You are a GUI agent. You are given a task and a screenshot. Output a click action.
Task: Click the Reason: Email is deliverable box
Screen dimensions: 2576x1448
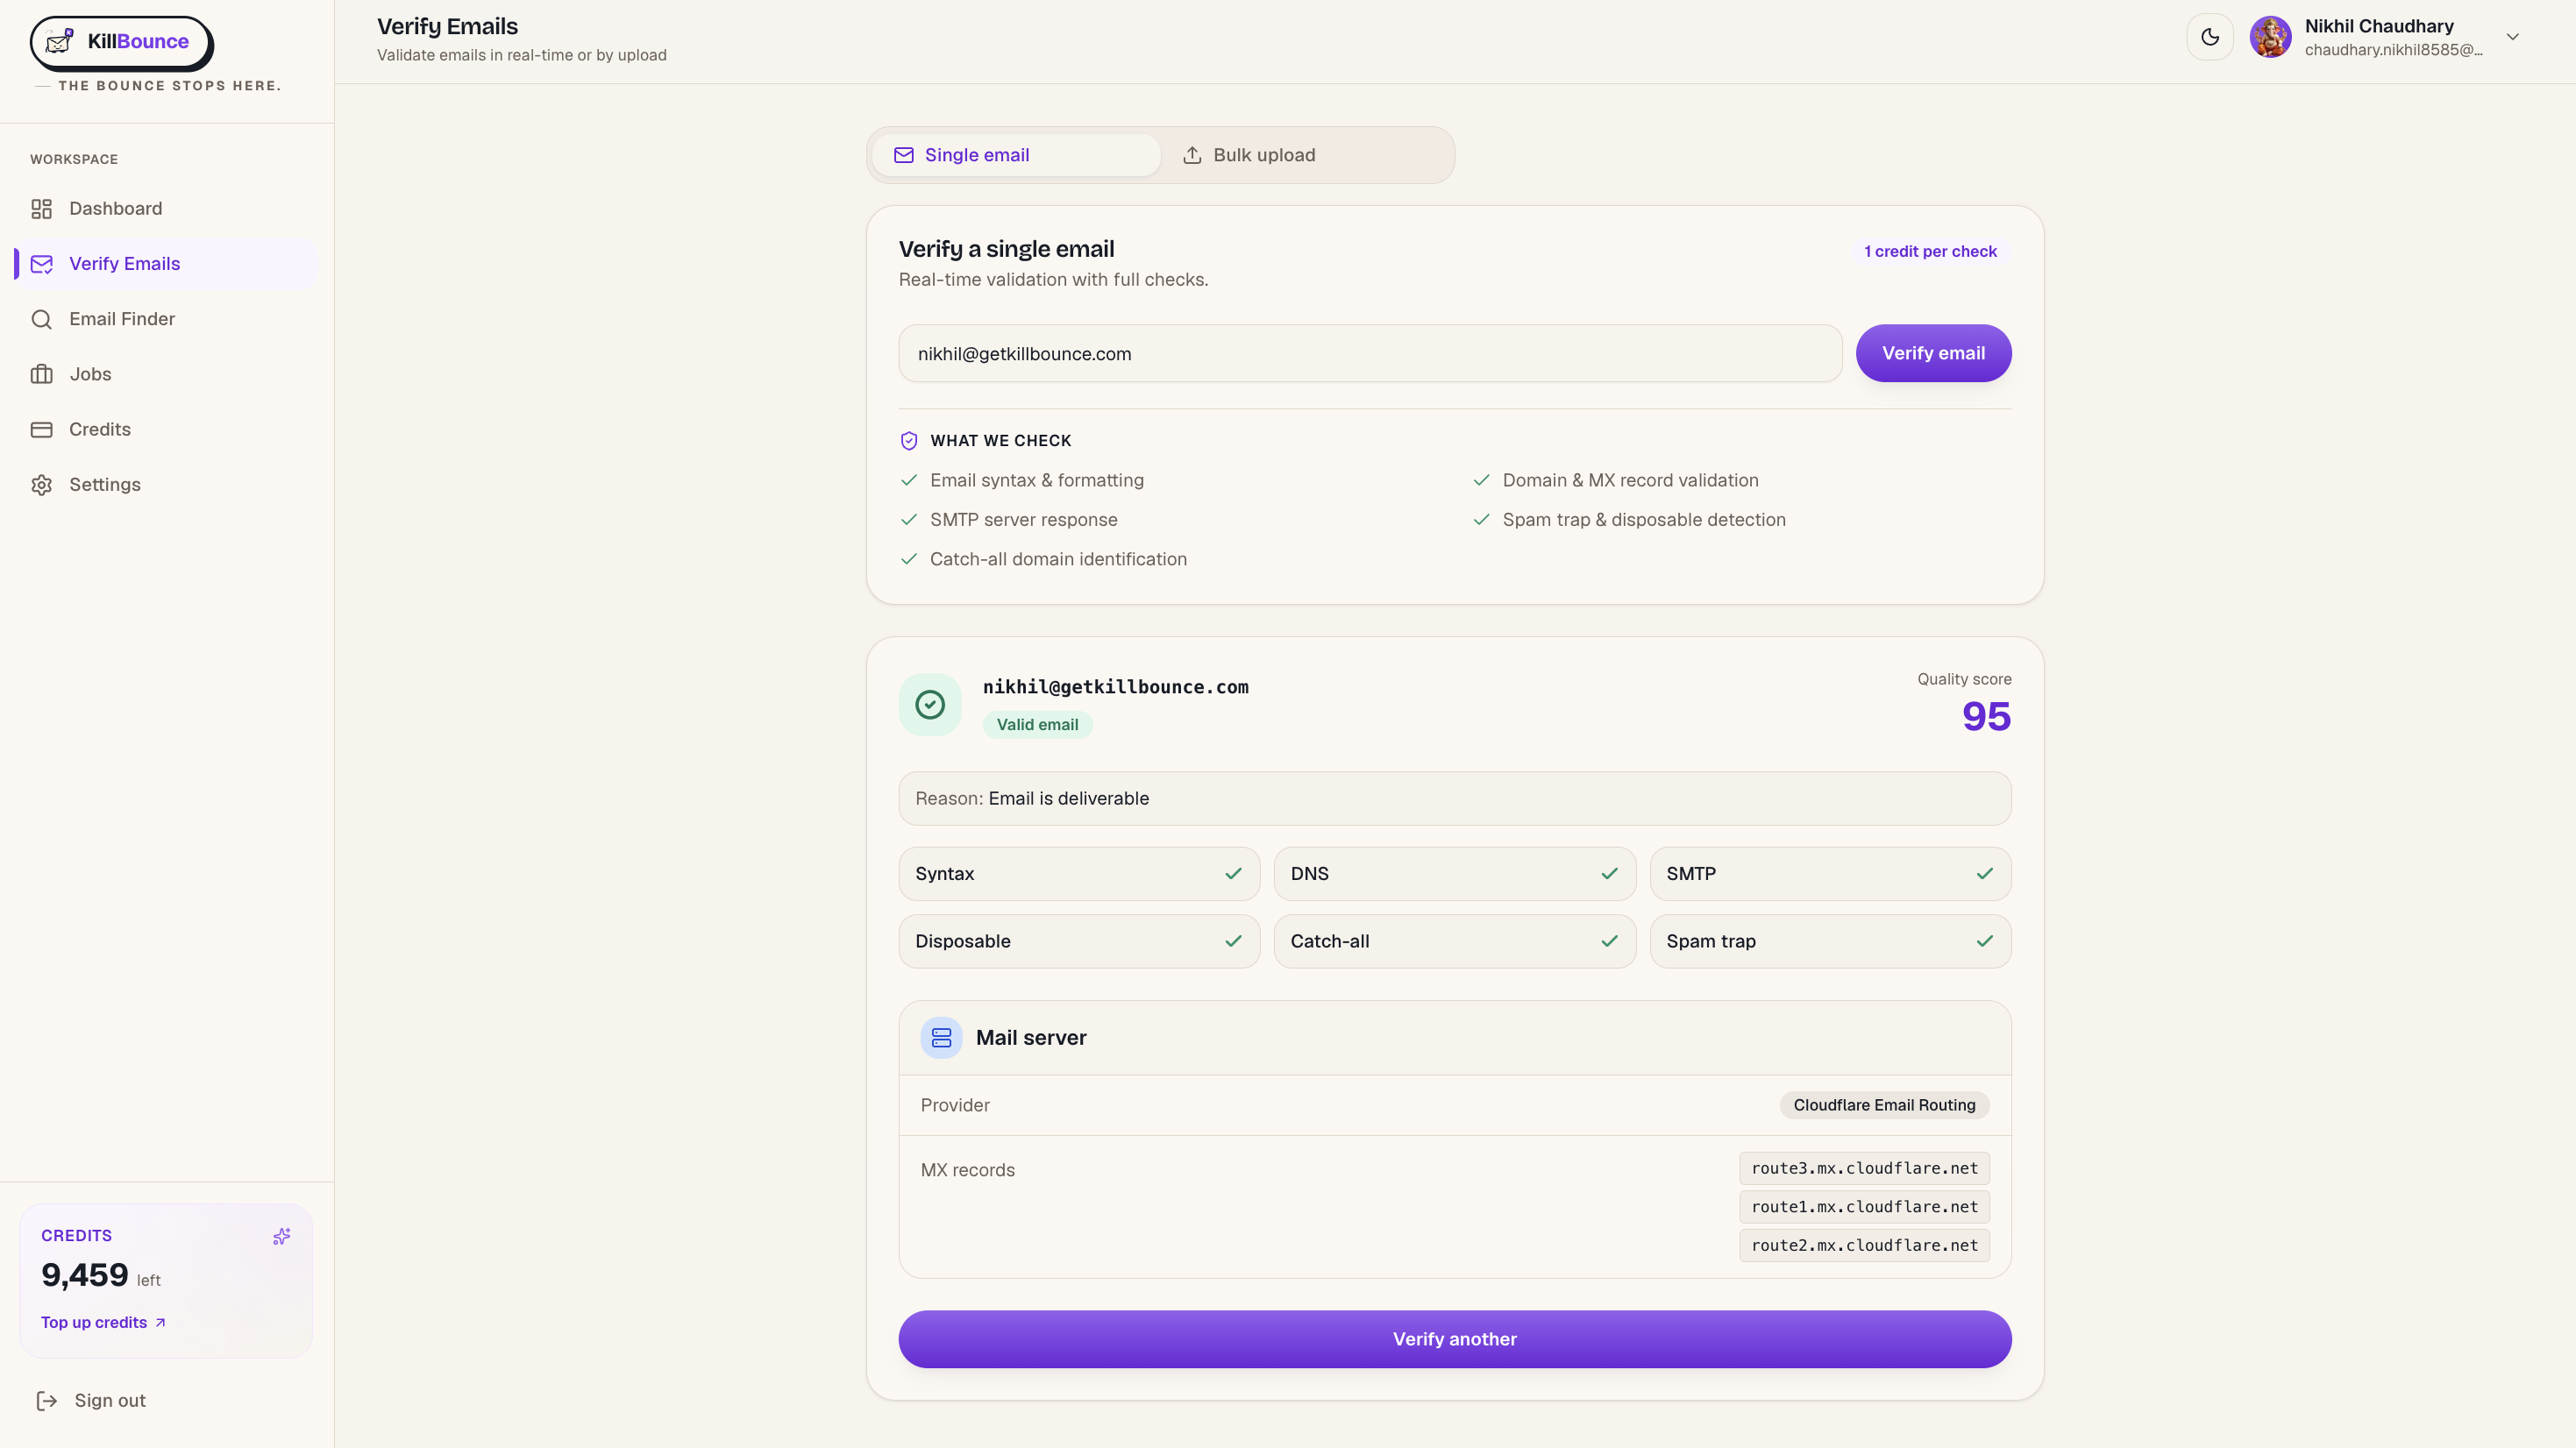(1455, 798)
